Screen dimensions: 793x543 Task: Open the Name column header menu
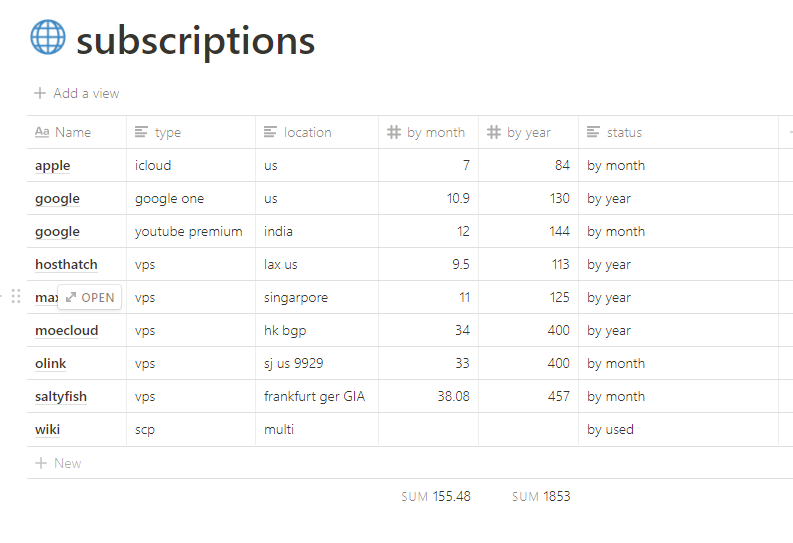click(72, 132)
